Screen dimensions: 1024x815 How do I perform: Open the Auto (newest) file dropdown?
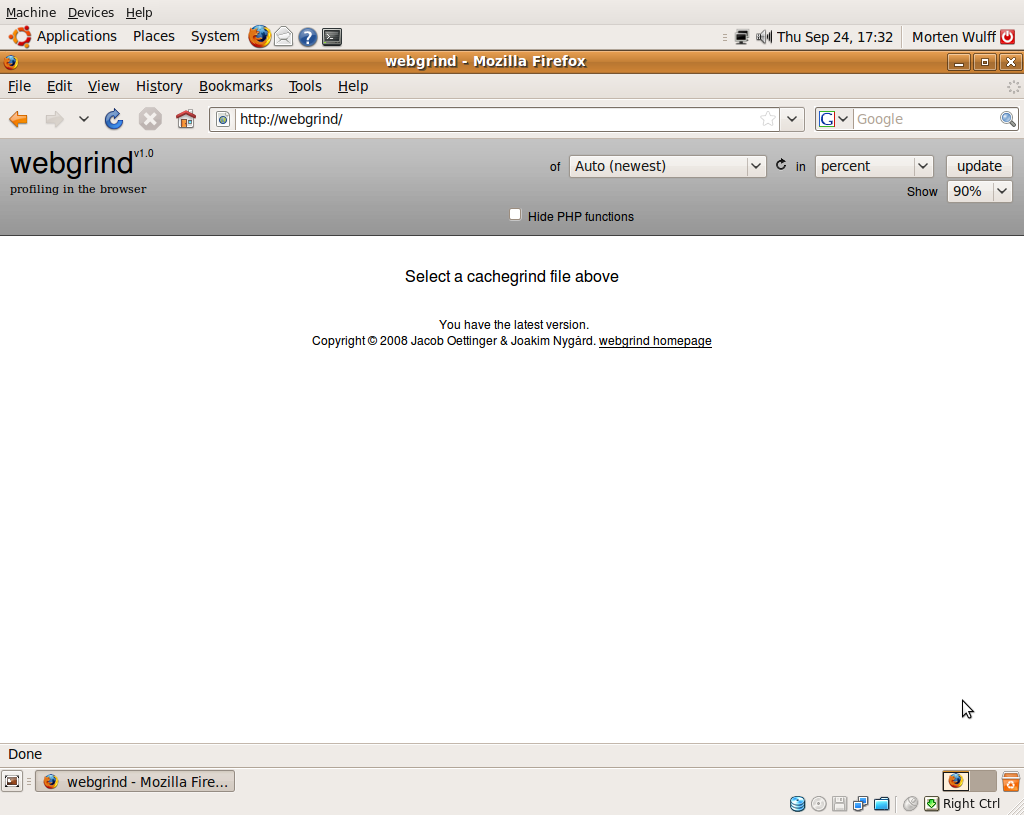point(667,166)
